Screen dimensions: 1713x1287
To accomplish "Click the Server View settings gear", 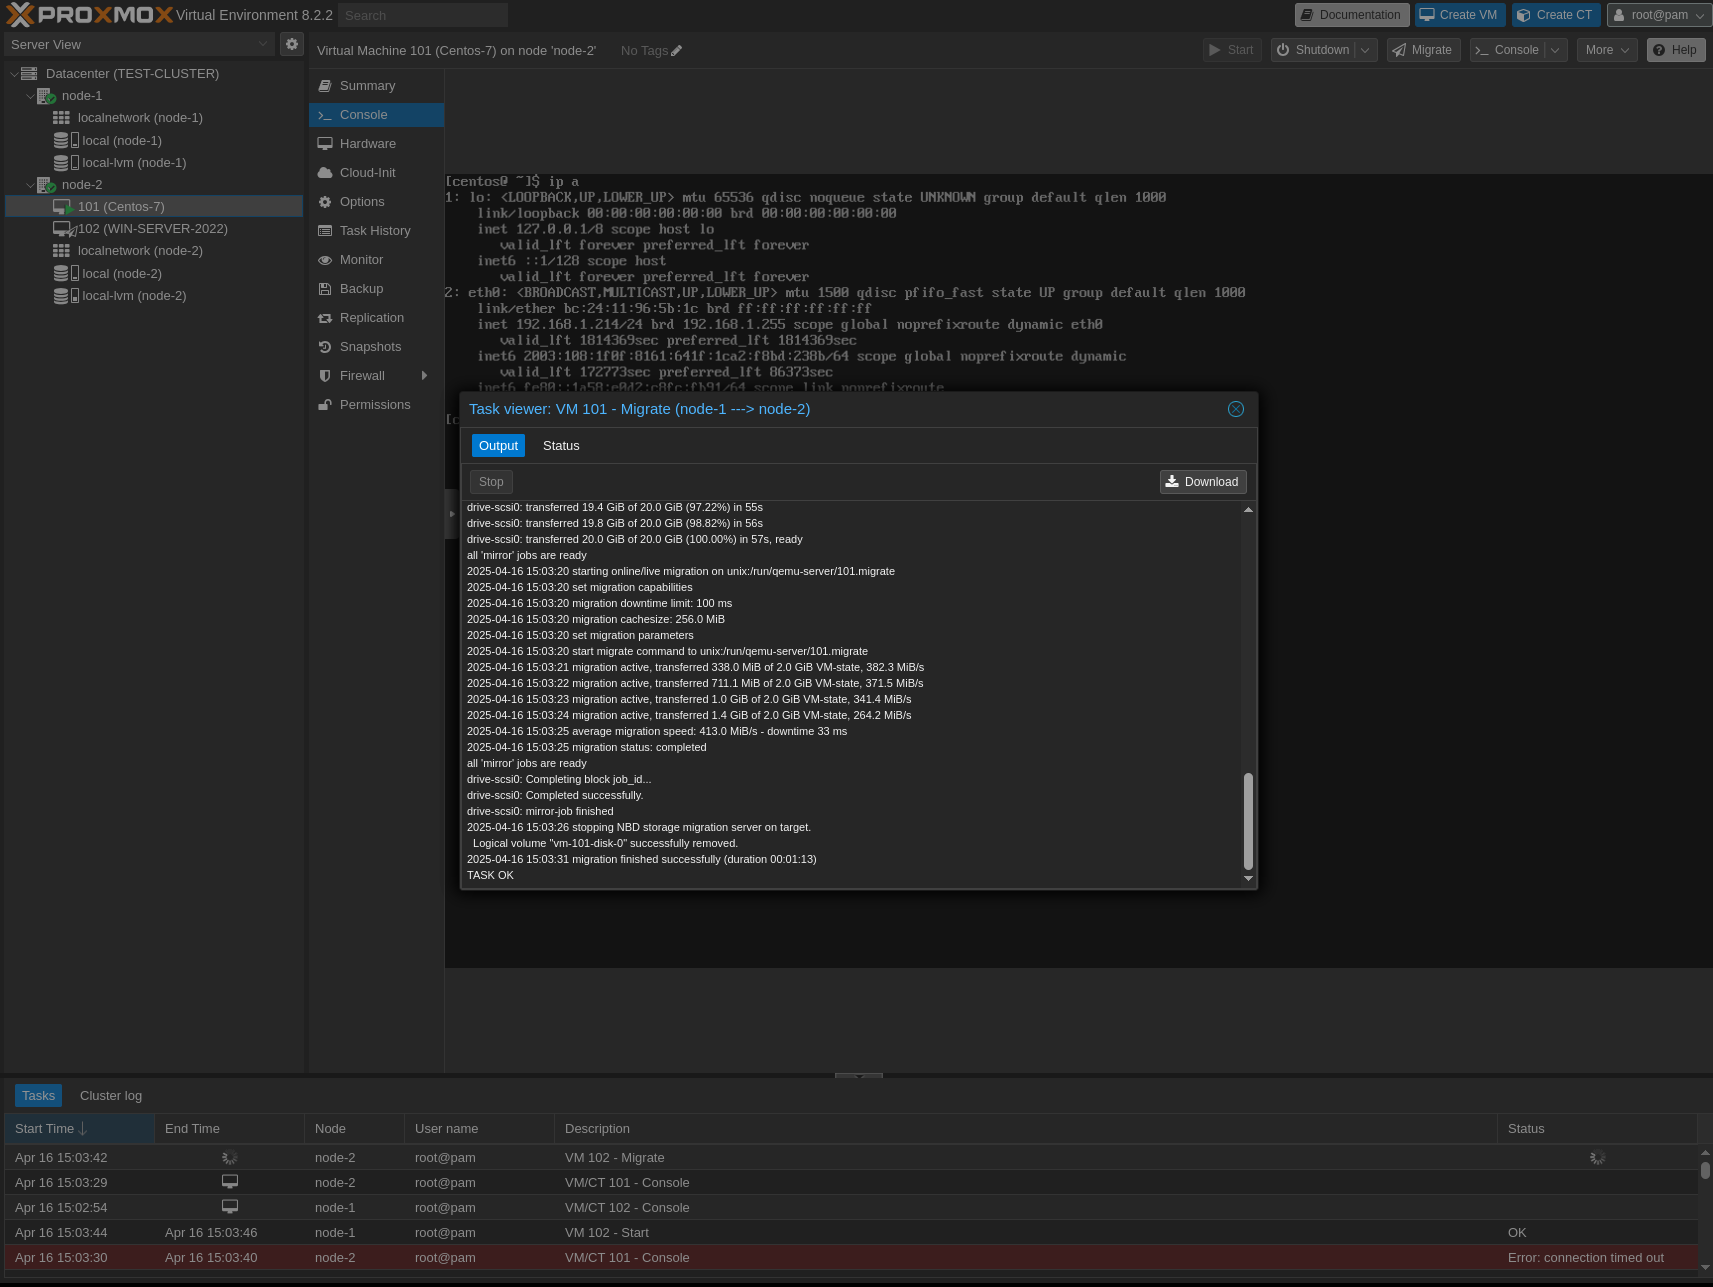I will [x=291, y=44].
